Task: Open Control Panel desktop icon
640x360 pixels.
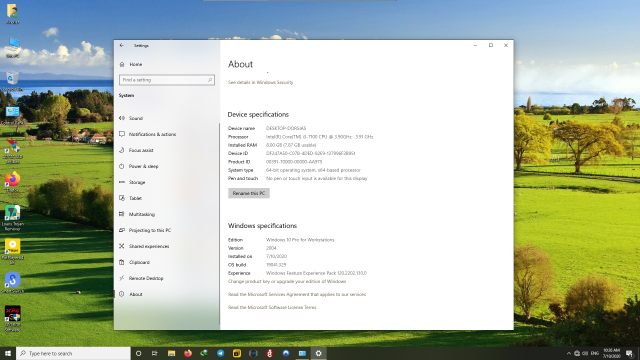Action: 12,115
